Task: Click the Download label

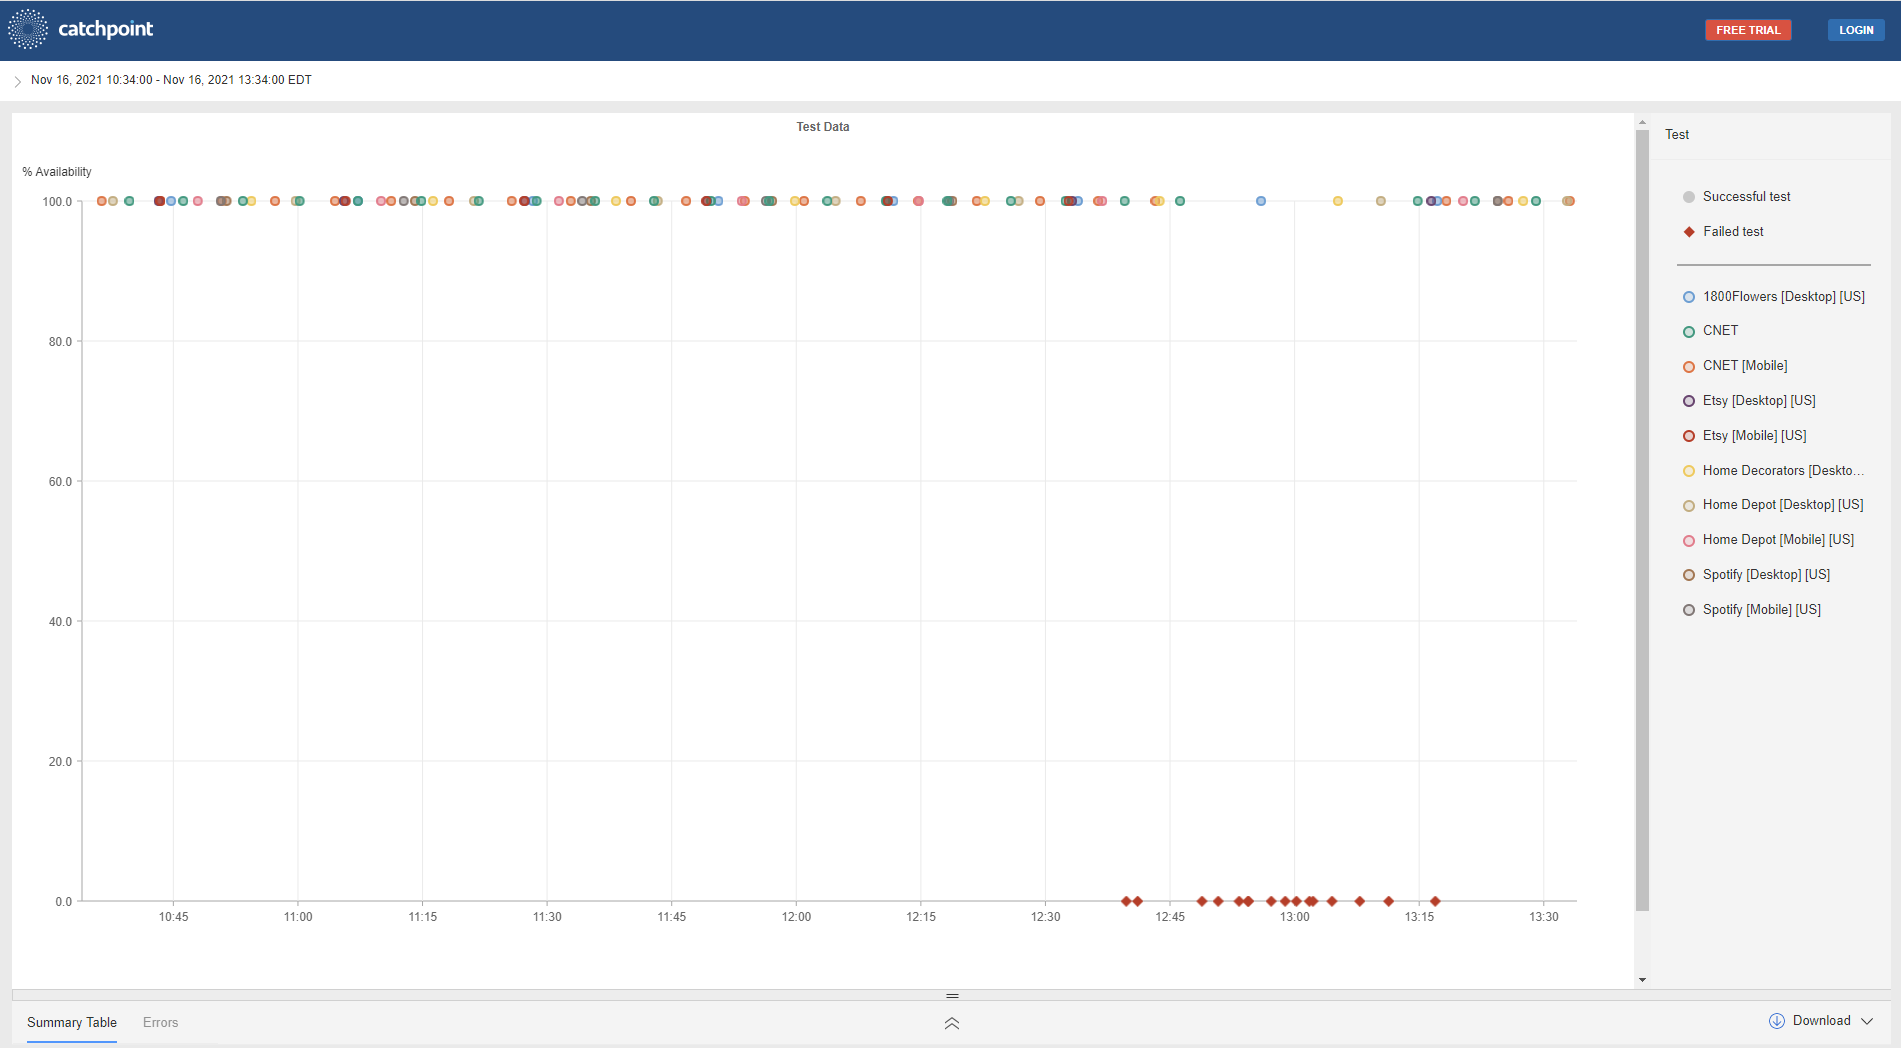Action: [1821, 1021]
